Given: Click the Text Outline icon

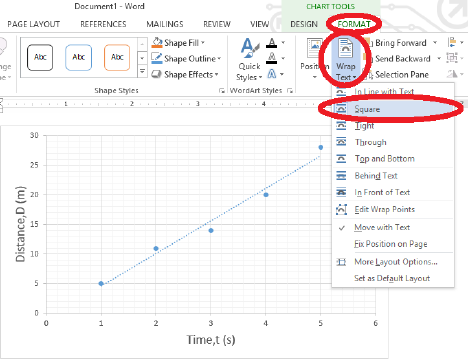Looking at the screenshot, I should [272, 58].
